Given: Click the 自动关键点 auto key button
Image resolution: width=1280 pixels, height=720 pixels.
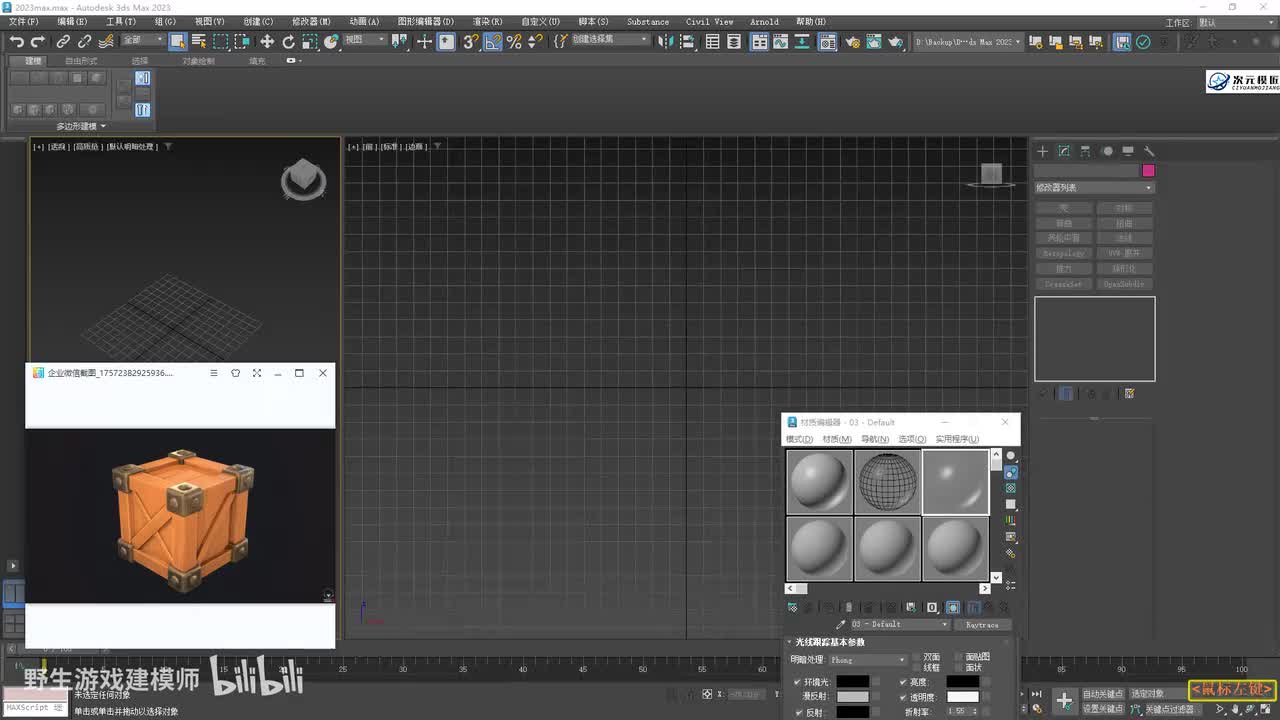Looking at the screenshot, I should click(1103, 693).
